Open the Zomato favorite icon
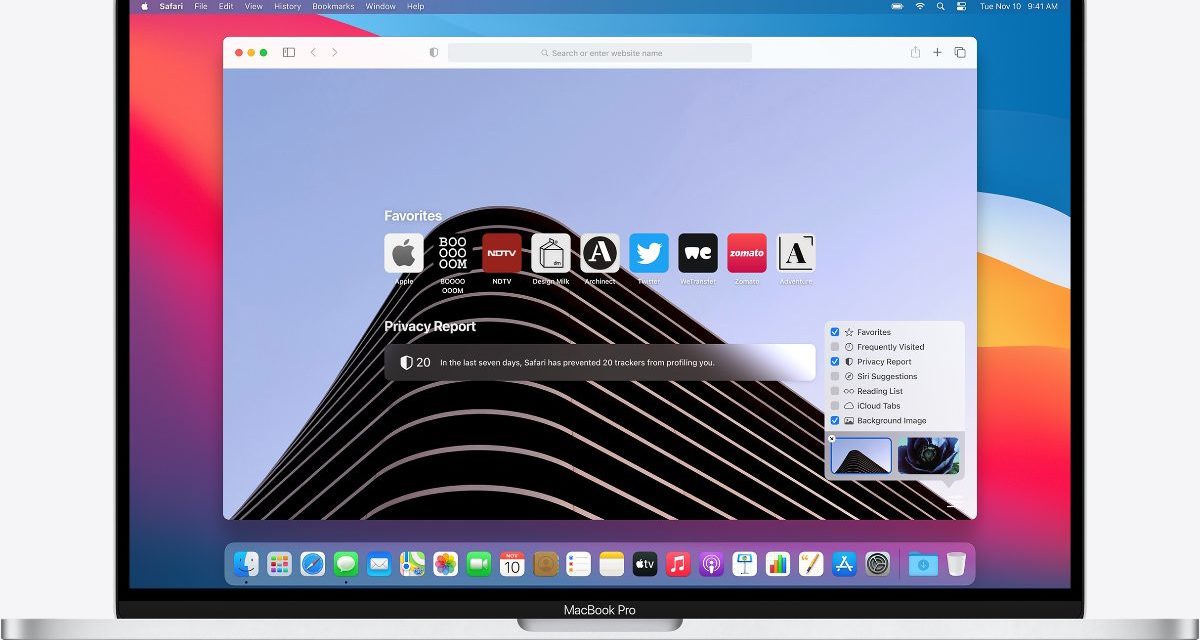 click(x=747, y=253)
